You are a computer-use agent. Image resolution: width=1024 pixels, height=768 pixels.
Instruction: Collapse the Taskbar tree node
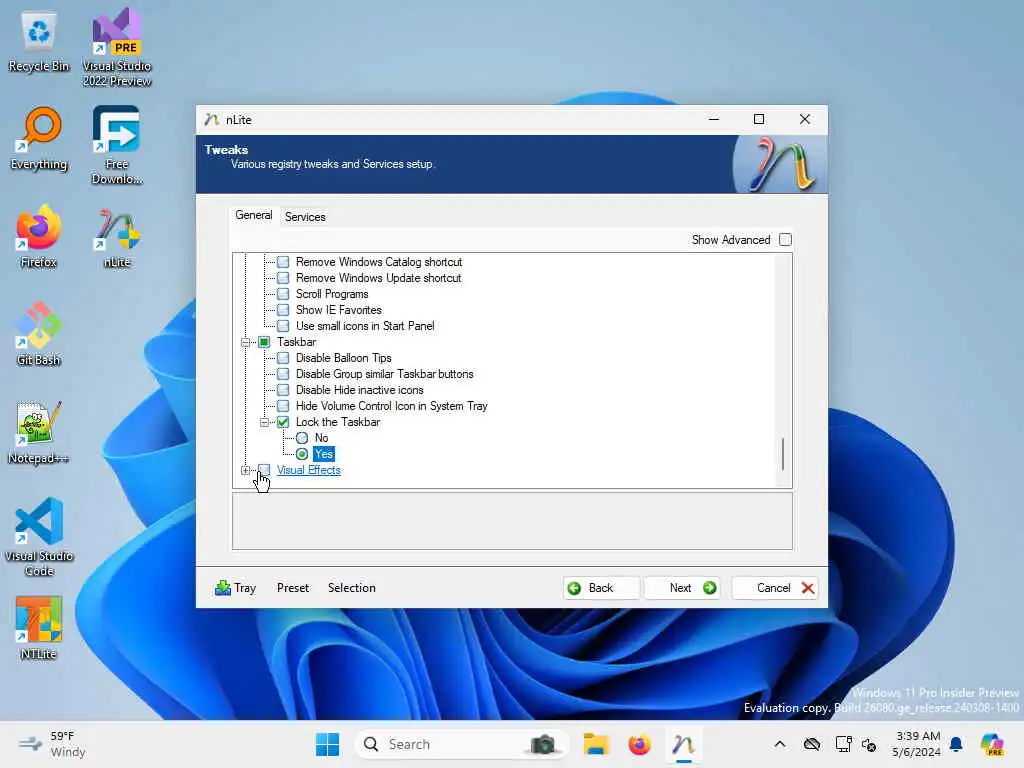coord(246,342)
